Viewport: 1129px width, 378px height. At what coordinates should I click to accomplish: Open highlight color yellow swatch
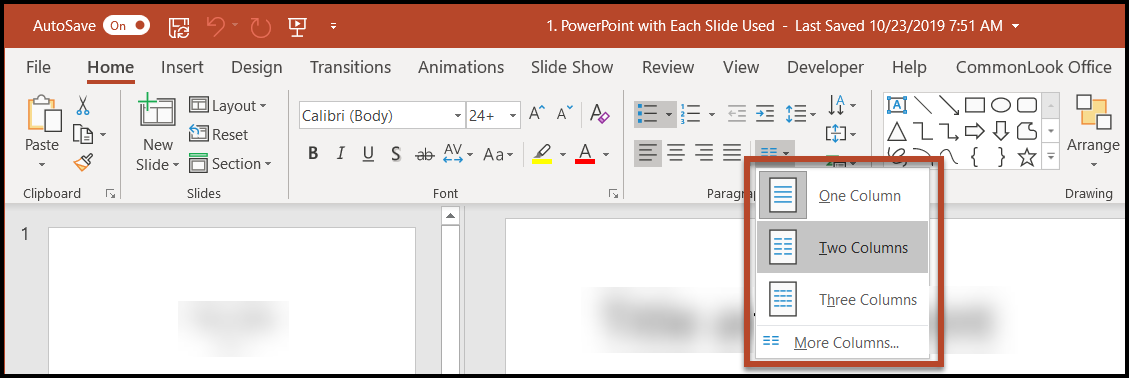coord(542,154)
